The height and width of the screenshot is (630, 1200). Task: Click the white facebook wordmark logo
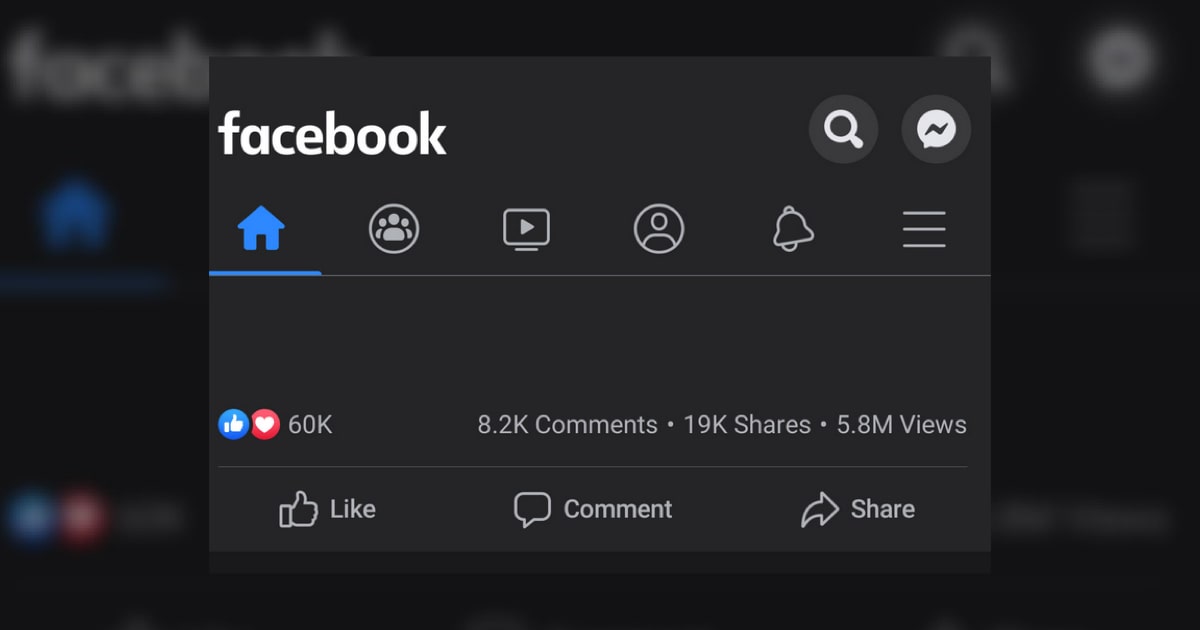click(x=332, y=133)
